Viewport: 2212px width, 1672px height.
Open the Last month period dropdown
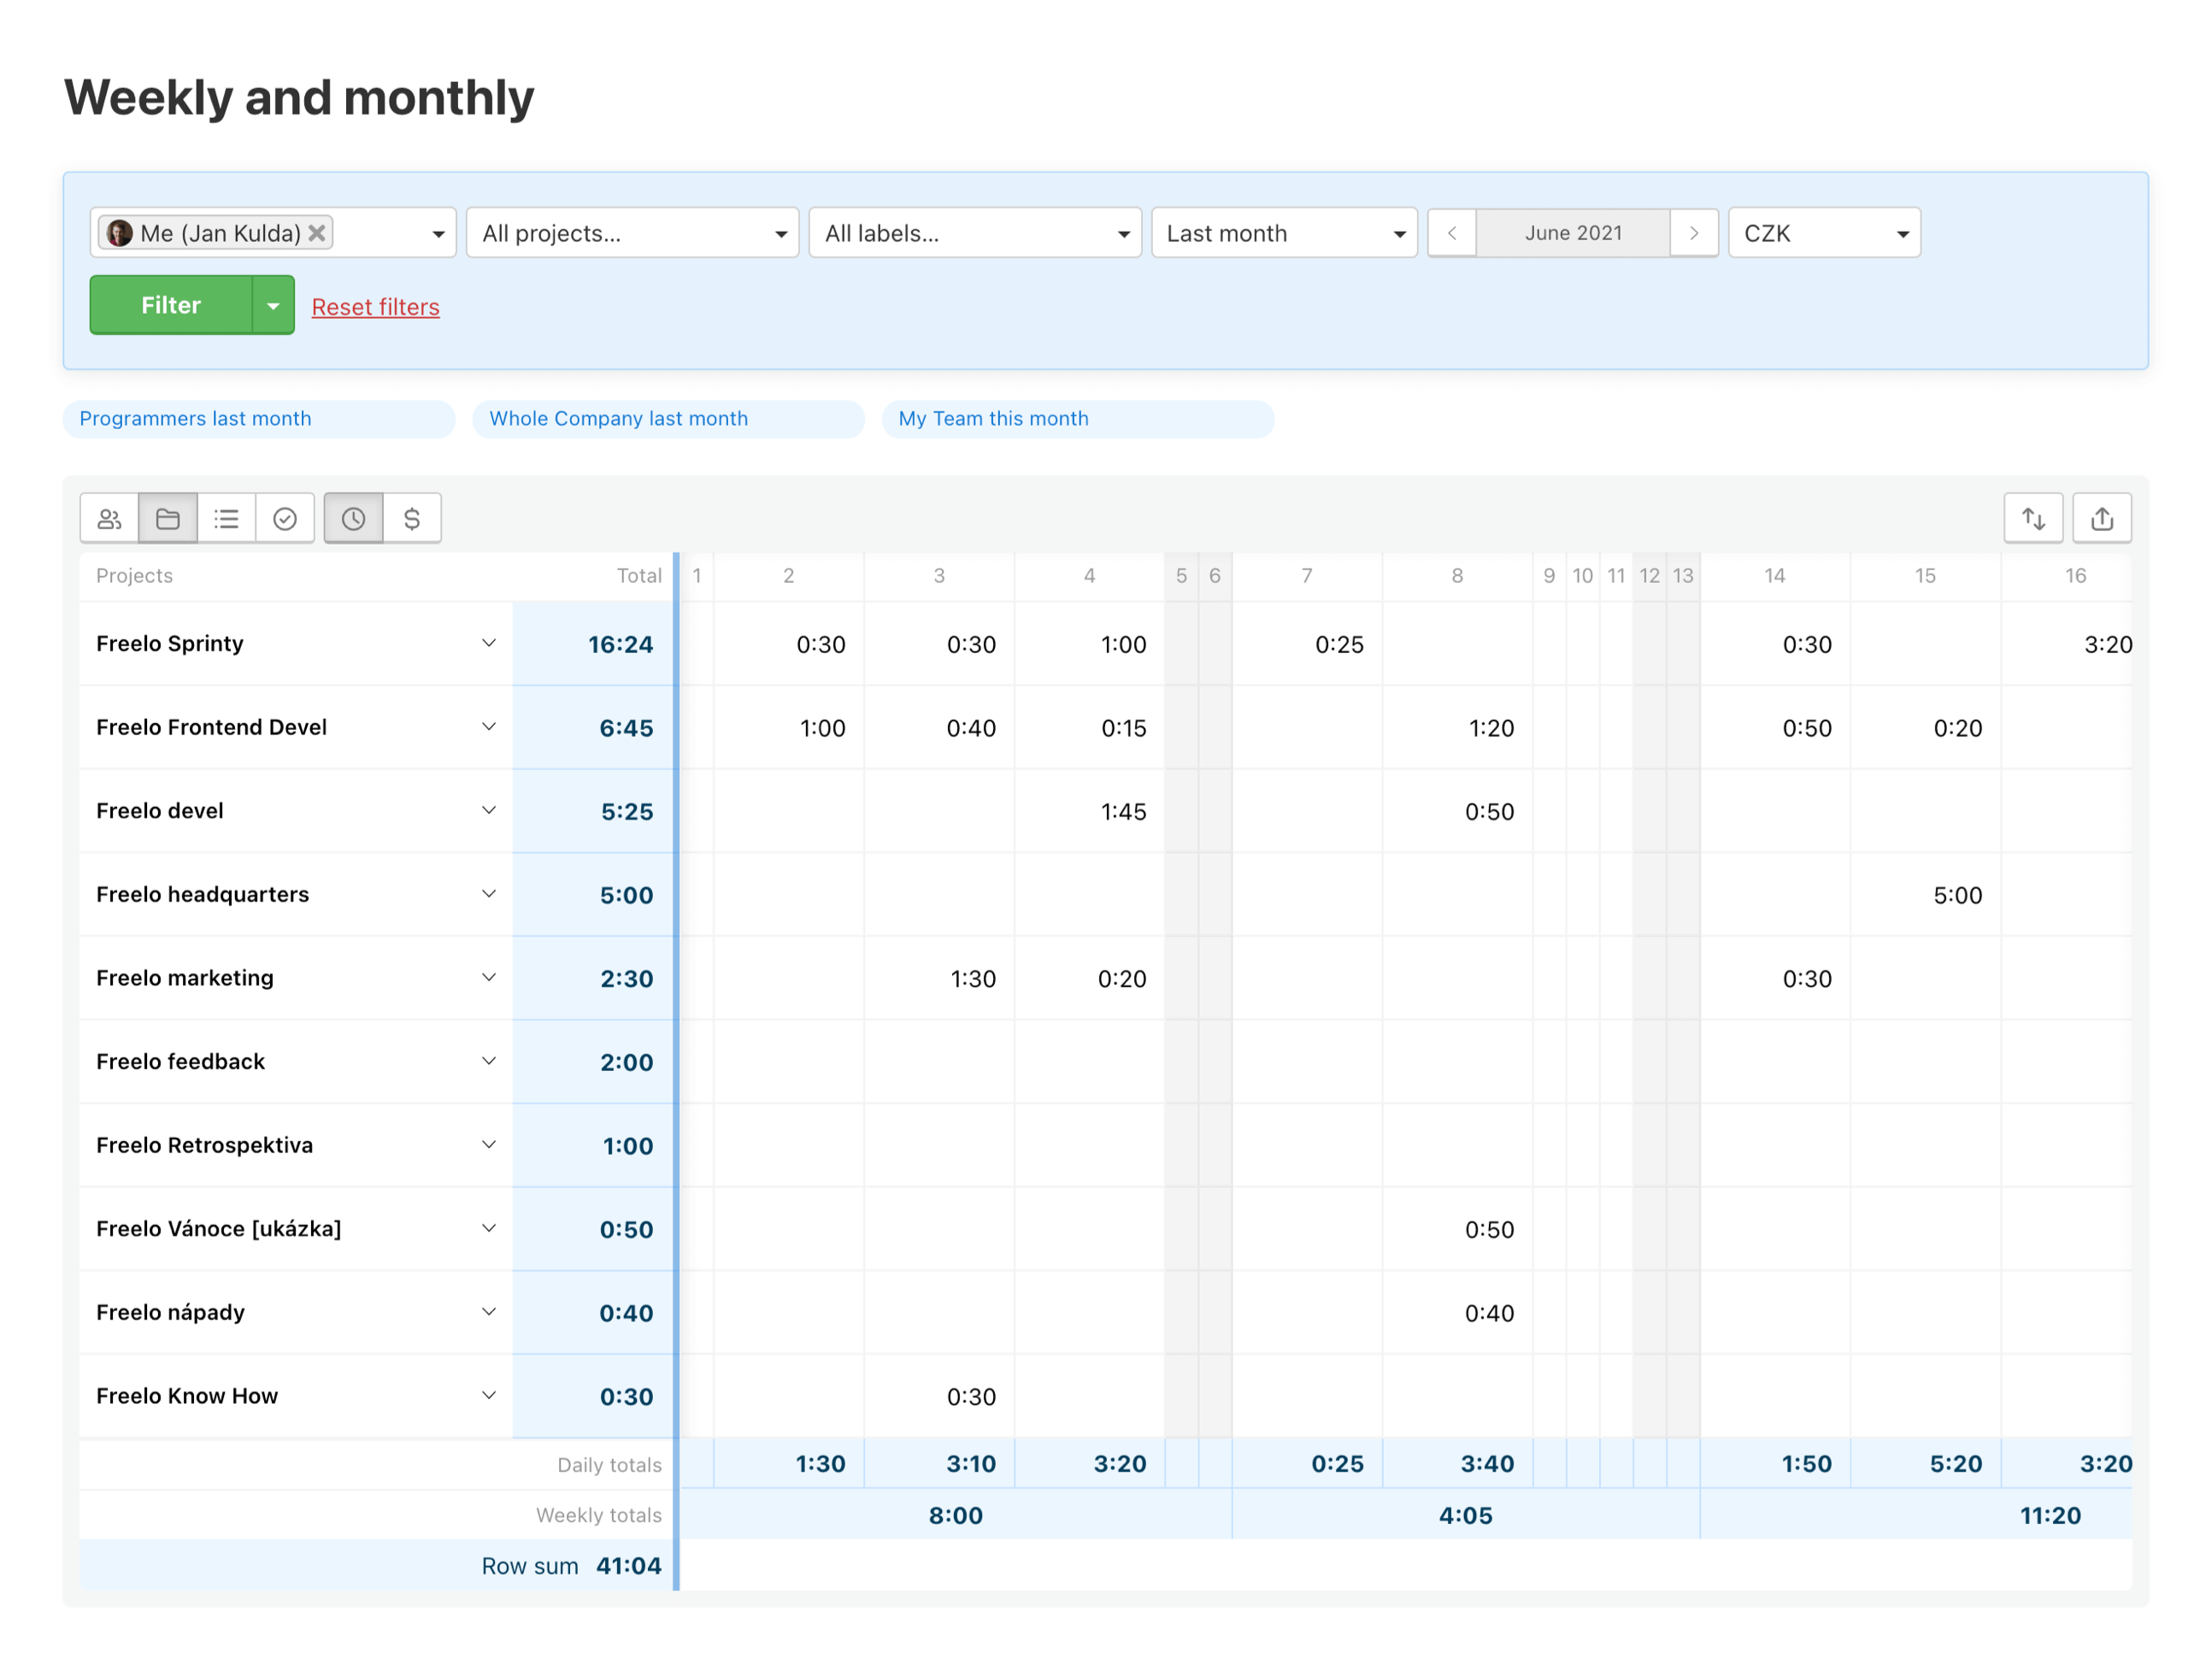click(x=1284, y=233)
